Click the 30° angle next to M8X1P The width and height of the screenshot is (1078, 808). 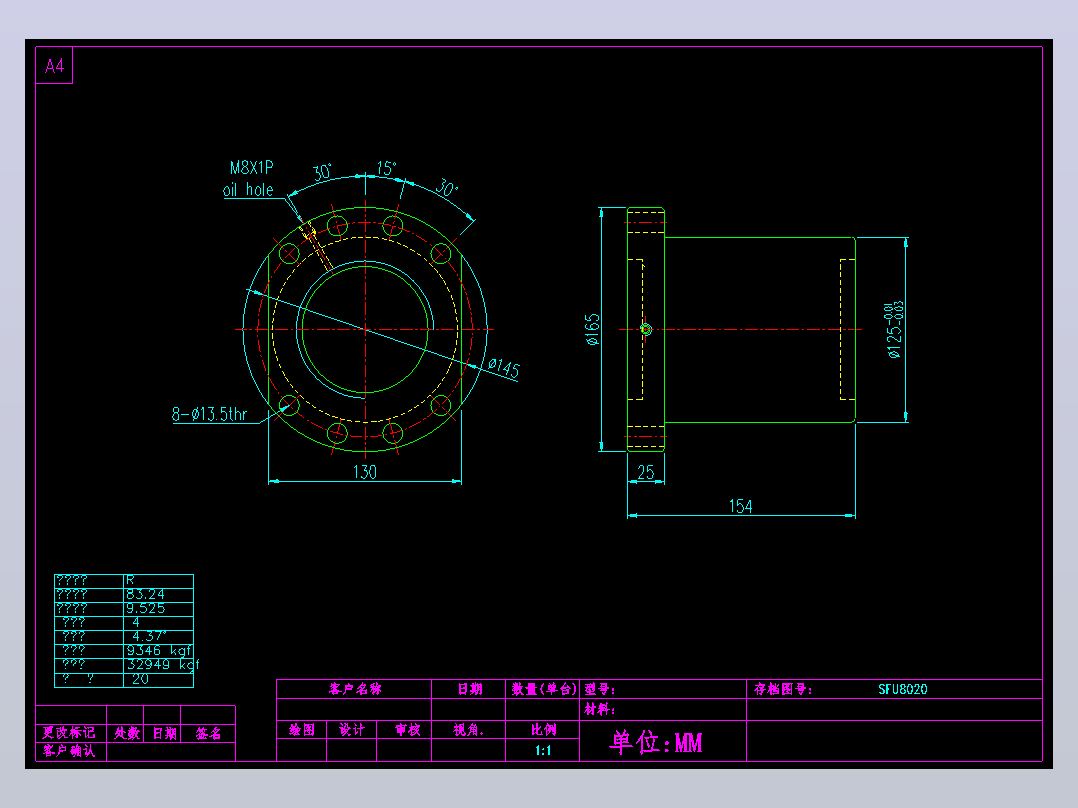pyautogui.click(x=322, y=172)
